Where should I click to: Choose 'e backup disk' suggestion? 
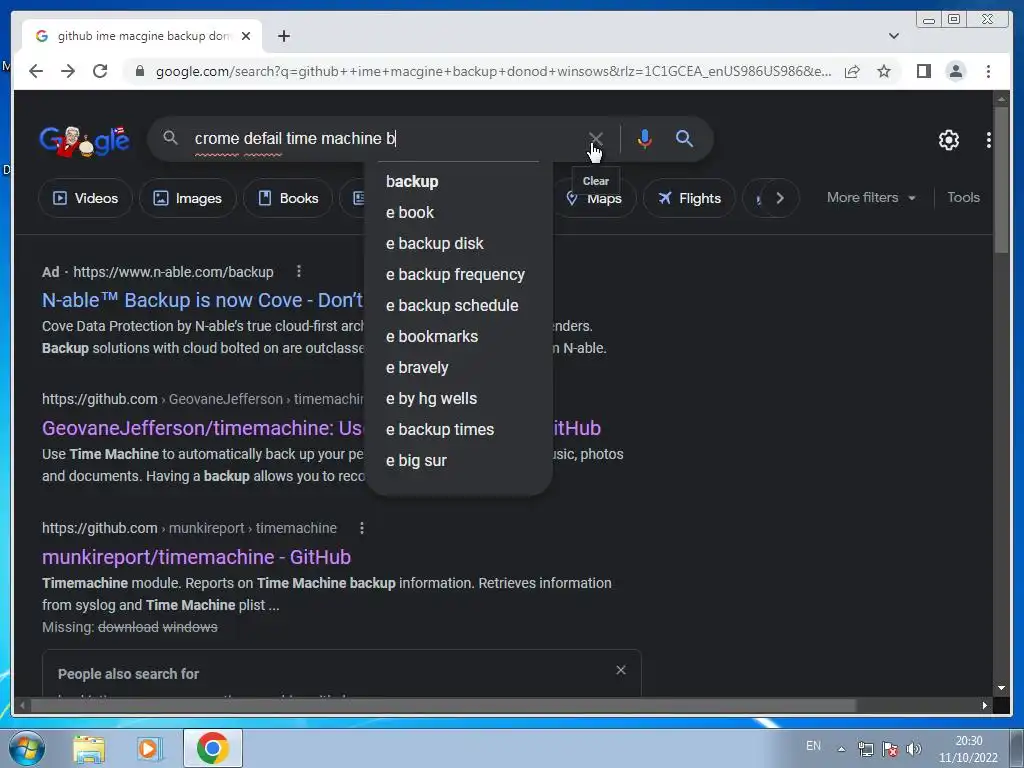point(458,244)
